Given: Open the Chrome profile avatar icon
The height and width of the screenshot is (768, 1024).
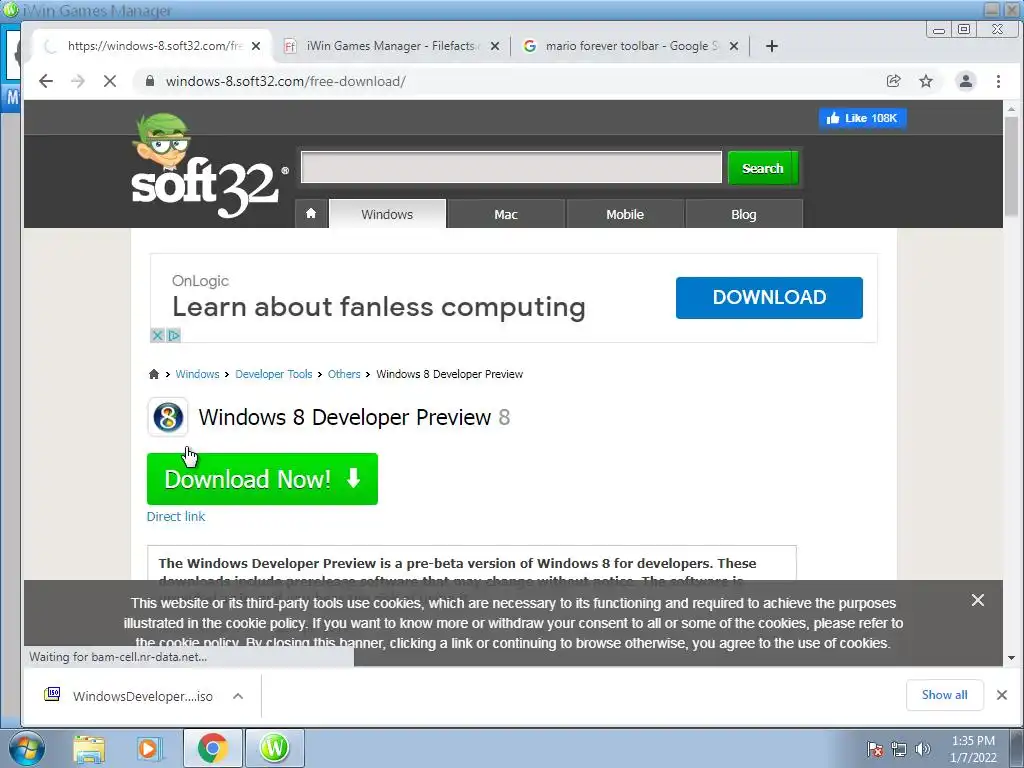Looking at the screenshot, I should point(966,81).
